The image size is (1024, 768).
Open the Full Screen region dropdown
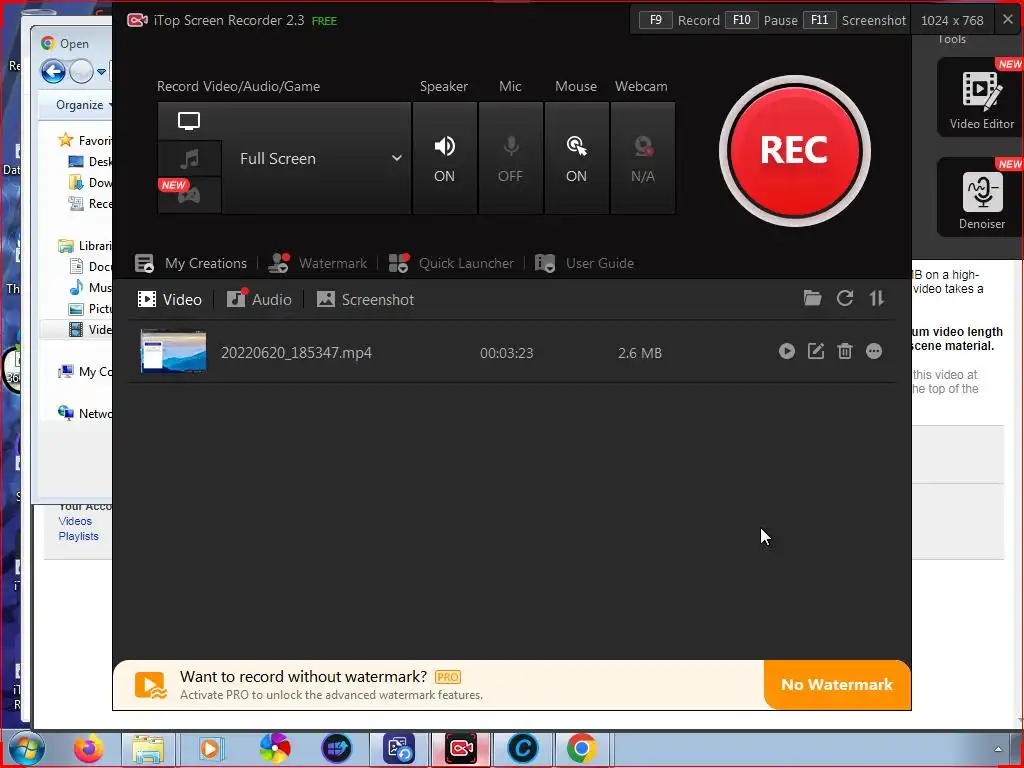pos(317,158)
